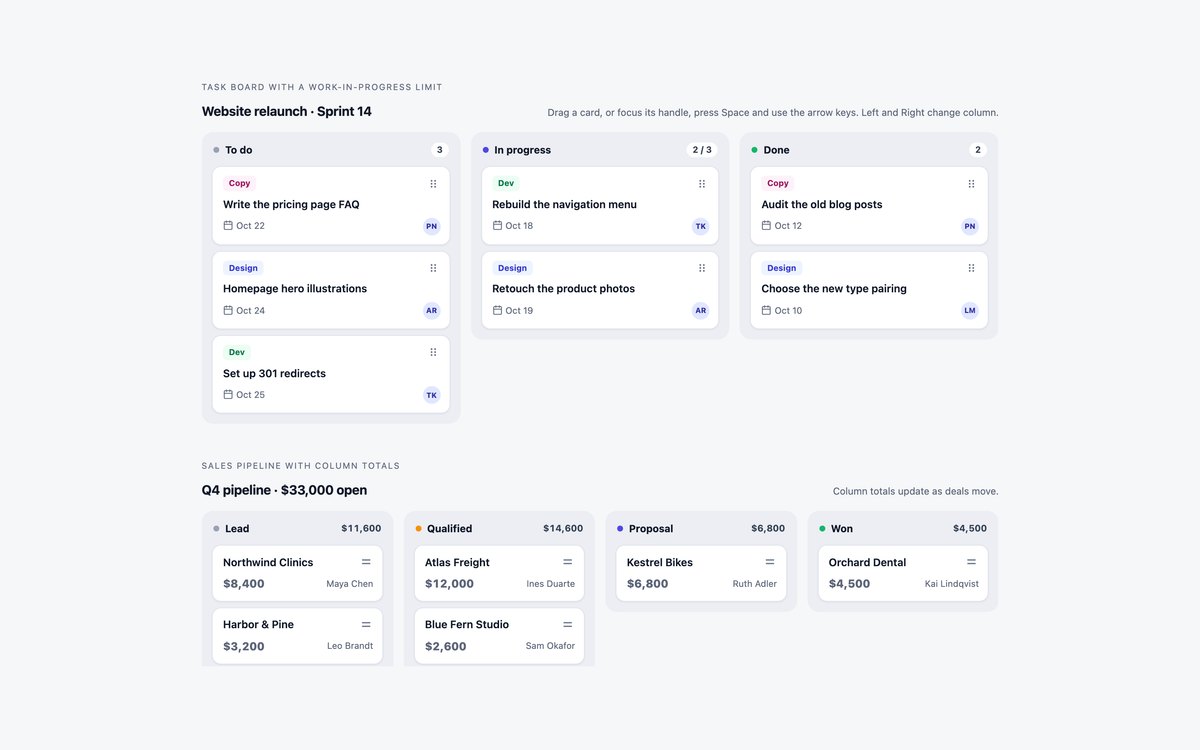Click calendar icon beside Oct 12
This screenshot has height=750, width=1200.
pos(766,226)
